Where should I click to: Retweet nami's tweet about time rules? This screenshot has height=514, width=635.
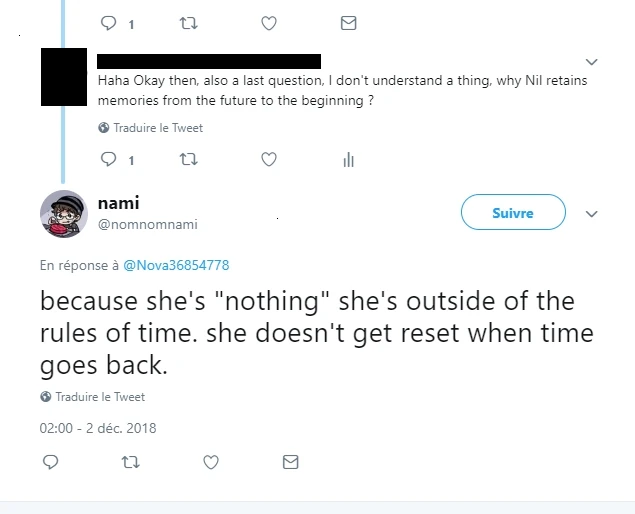pos(130,462)
